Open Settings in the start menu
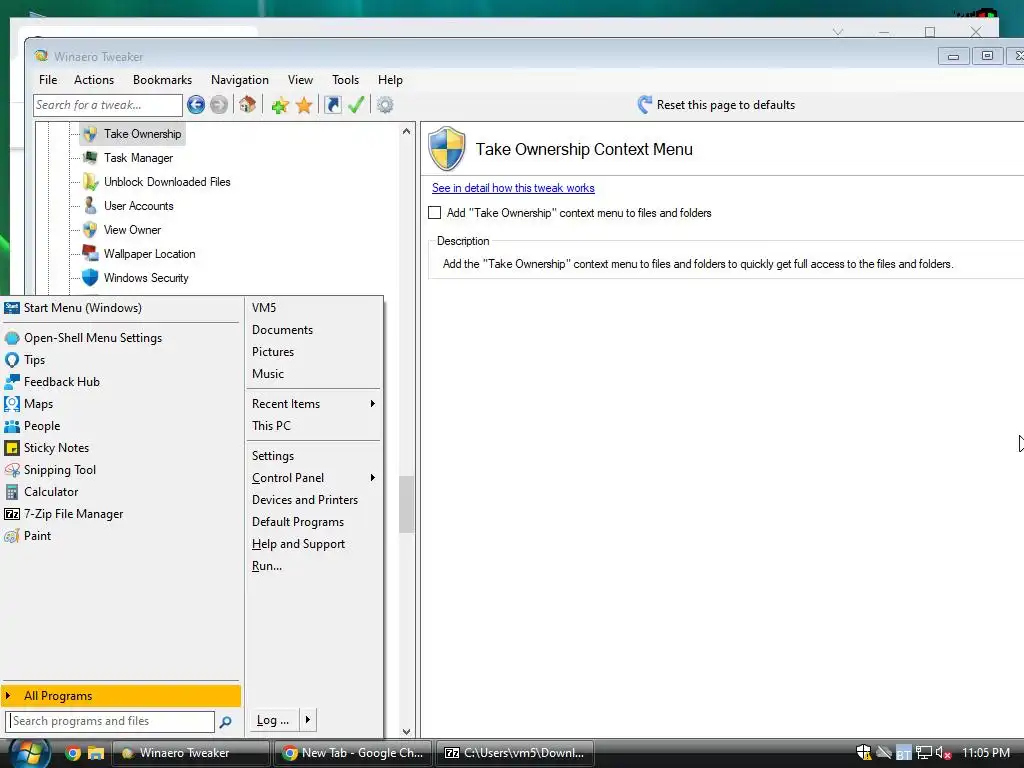 [273, 456]
